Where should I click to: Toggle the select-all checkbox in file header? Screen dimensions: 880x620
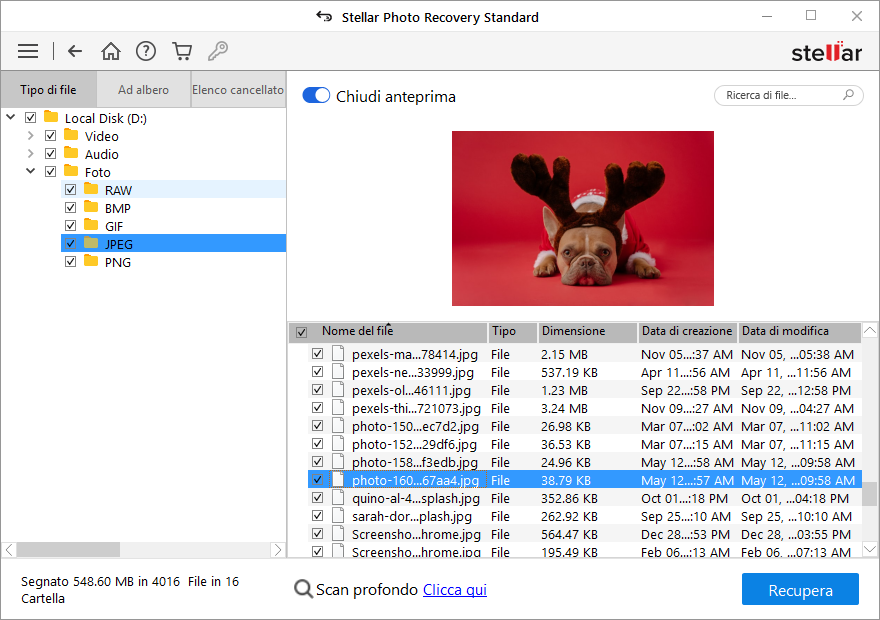[301, 332]
